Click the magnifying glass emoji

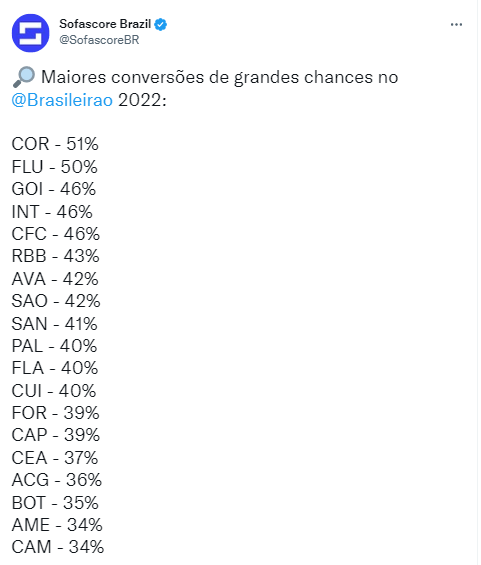[x=24, y=77]
